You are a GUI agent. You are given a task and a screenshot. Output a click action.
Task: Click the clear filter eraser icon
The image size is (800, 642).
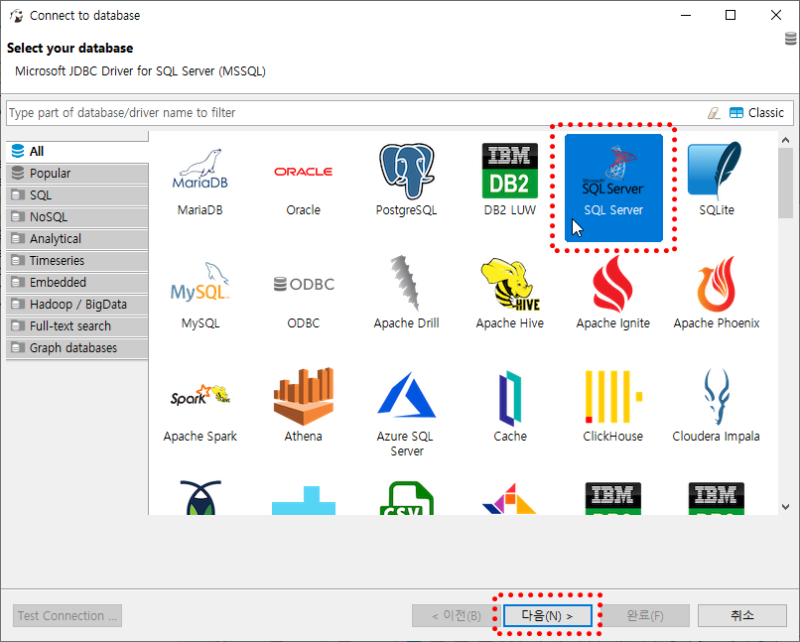714,113
